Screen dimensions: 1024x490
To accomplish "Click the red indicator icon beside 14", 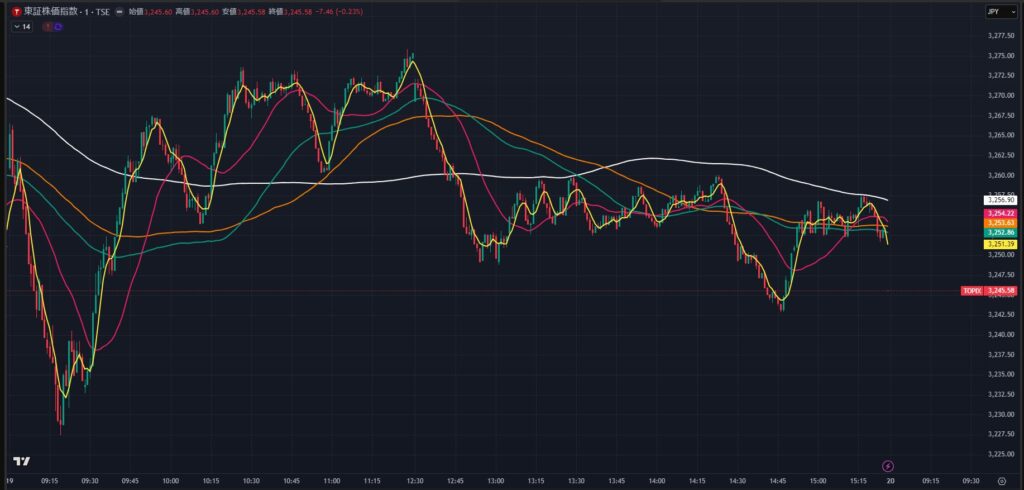I will pyautogui.click(x=48, y=27).
